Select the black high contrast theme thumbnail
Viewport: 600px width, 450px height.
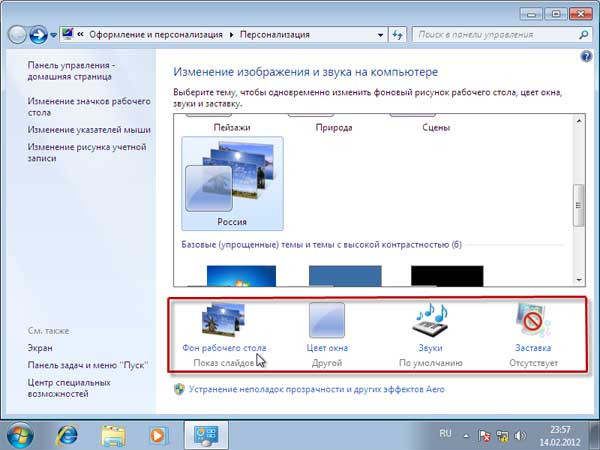(x=447, y=276)
